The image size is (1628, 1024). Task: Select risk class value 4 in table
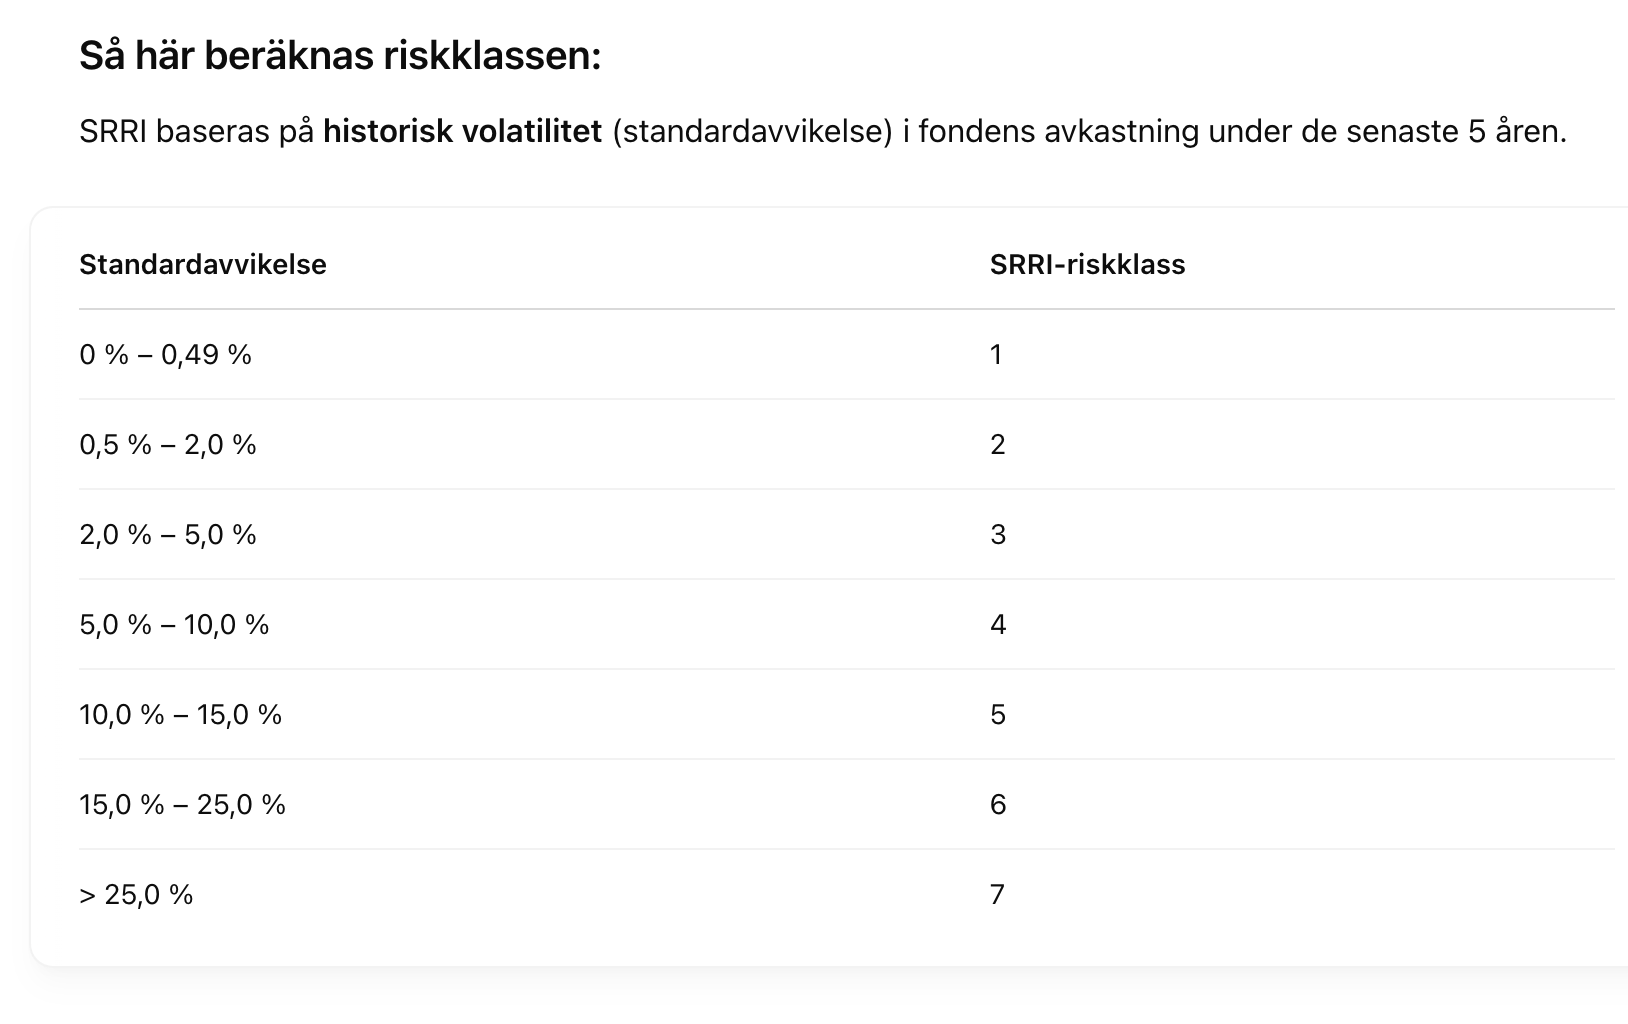click(x=997, y=625)
